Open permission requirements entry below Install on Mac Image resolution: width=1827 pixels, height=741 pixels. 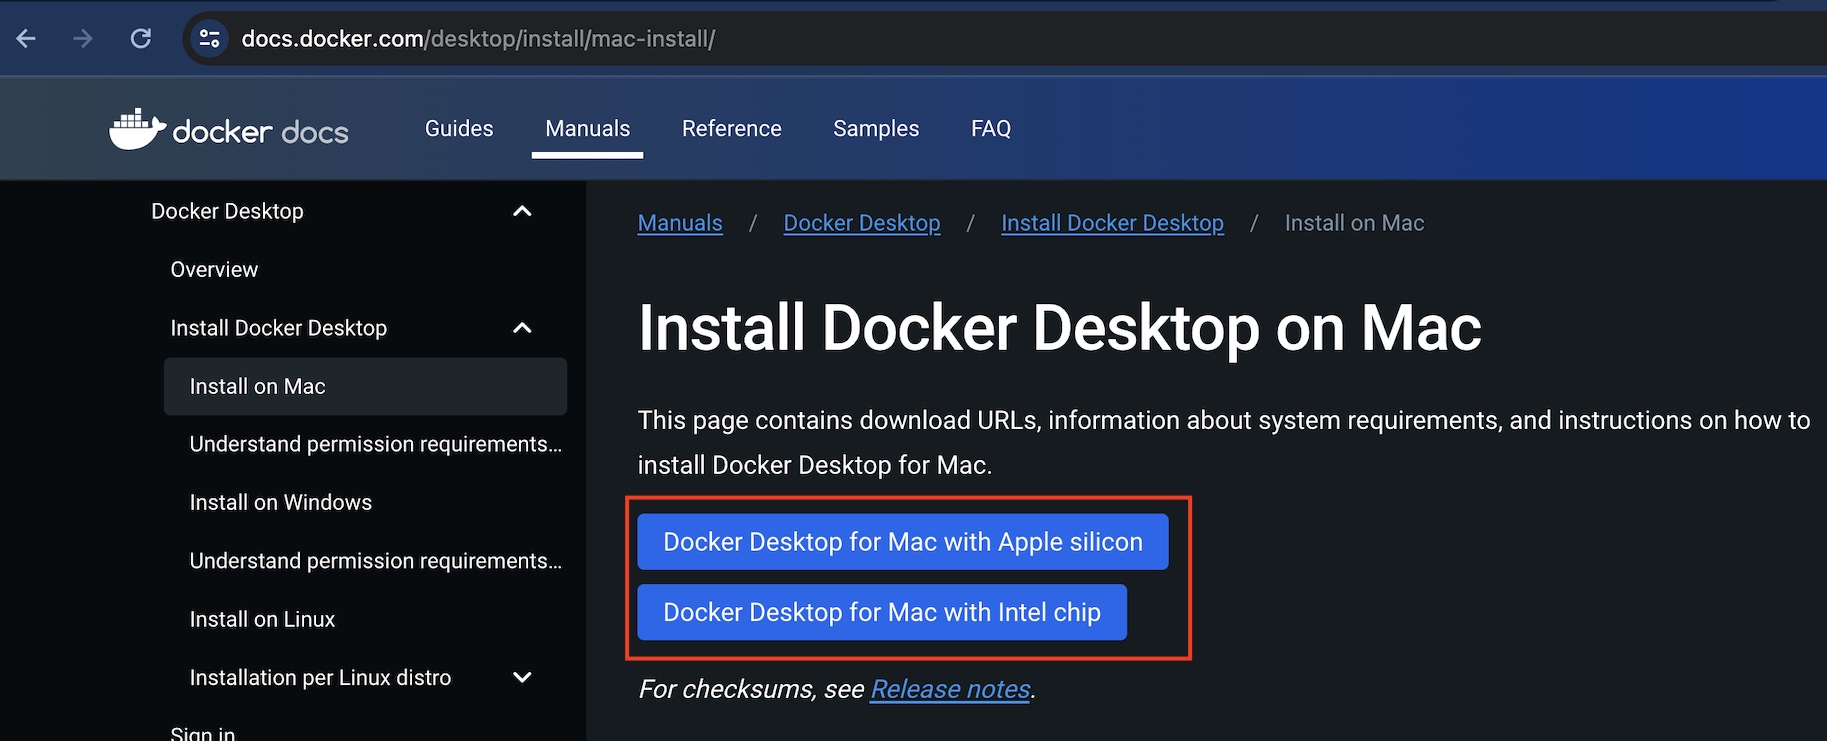pos(375,444)
